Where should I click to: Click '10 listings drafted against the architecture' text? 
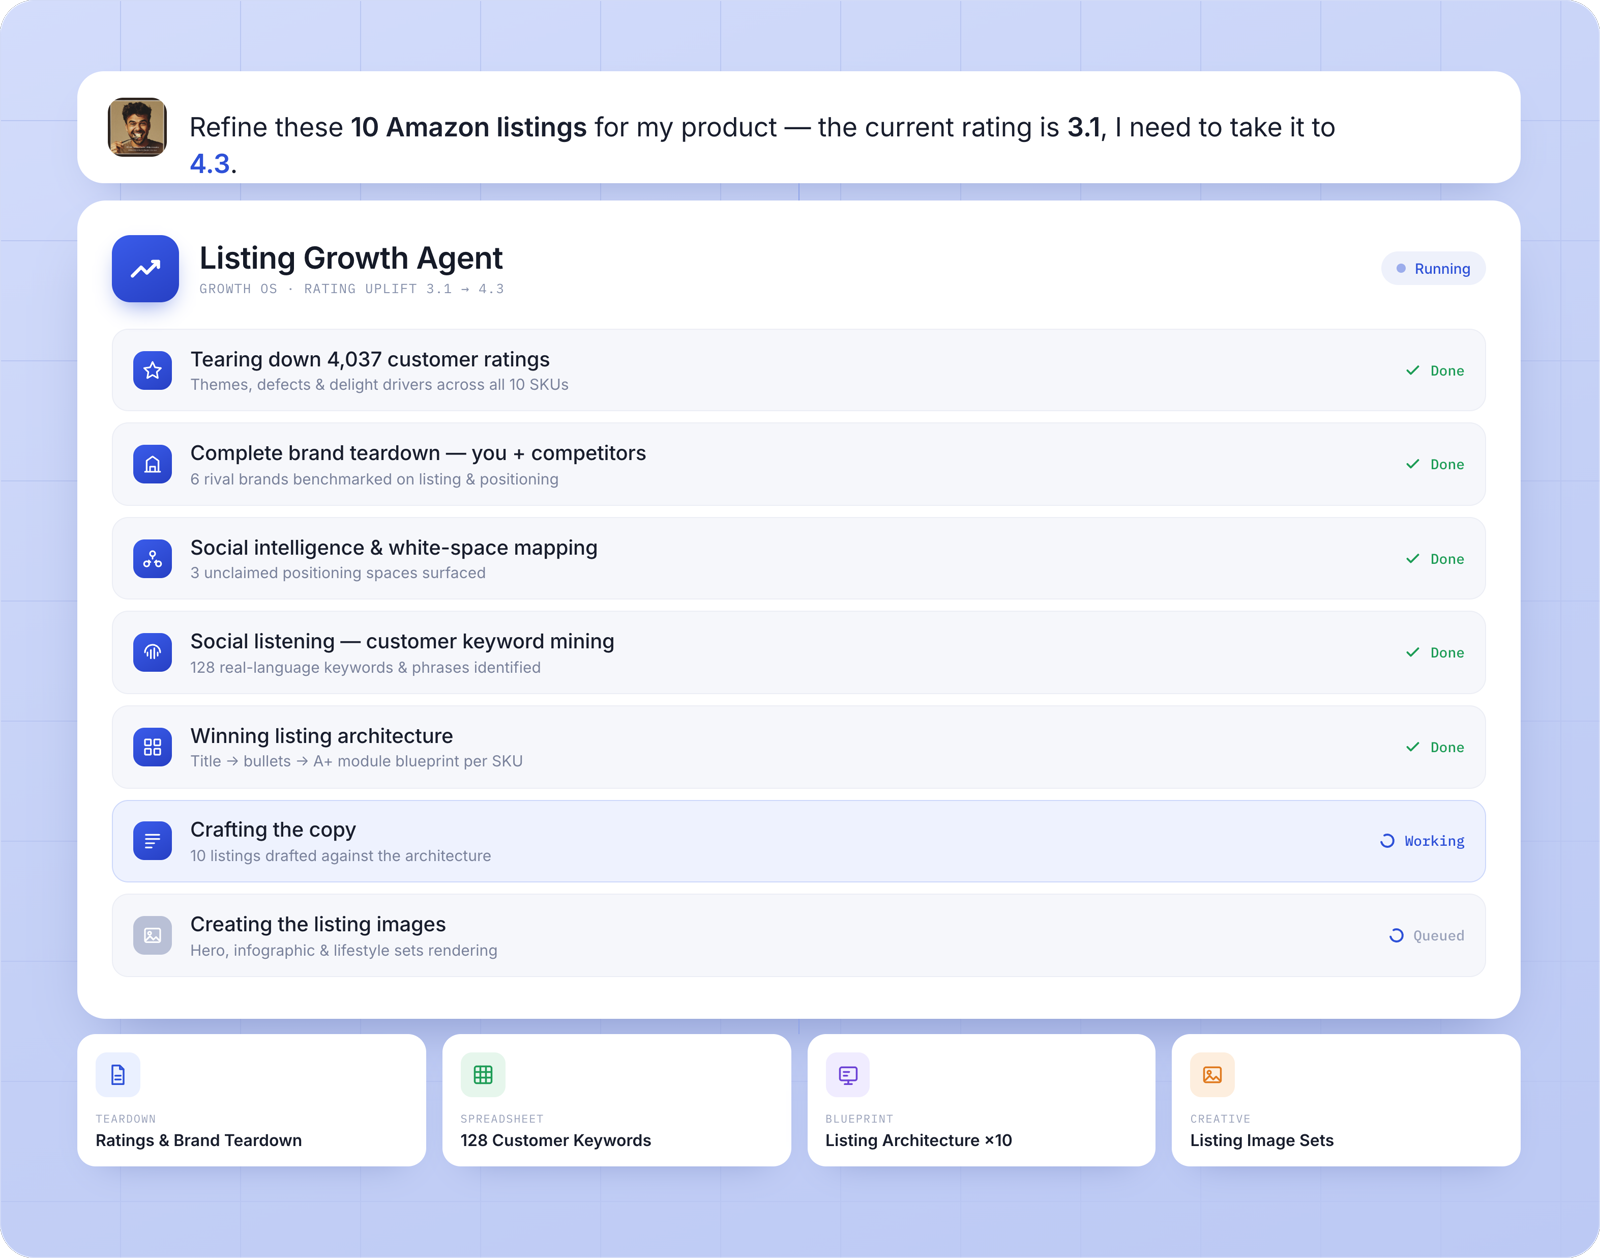coord(340,856)
